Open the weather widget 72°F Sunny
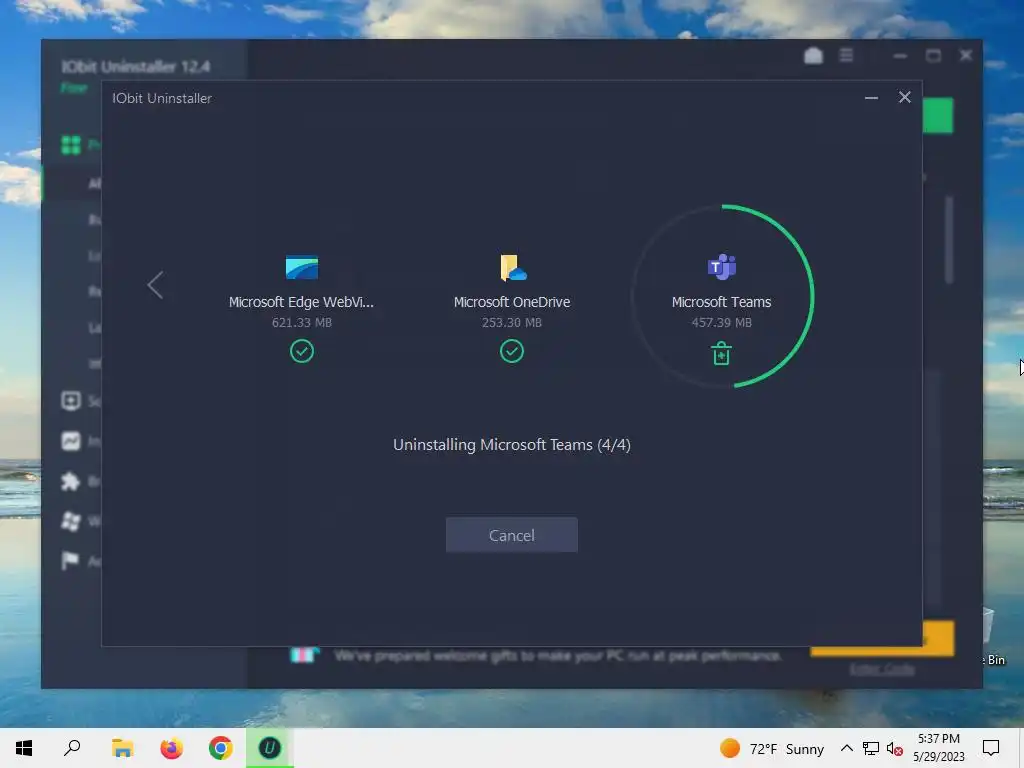 pos(771,748)
